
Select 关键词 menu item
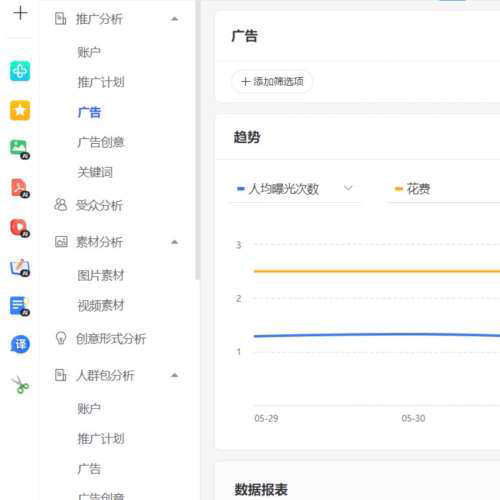[95, 172]
